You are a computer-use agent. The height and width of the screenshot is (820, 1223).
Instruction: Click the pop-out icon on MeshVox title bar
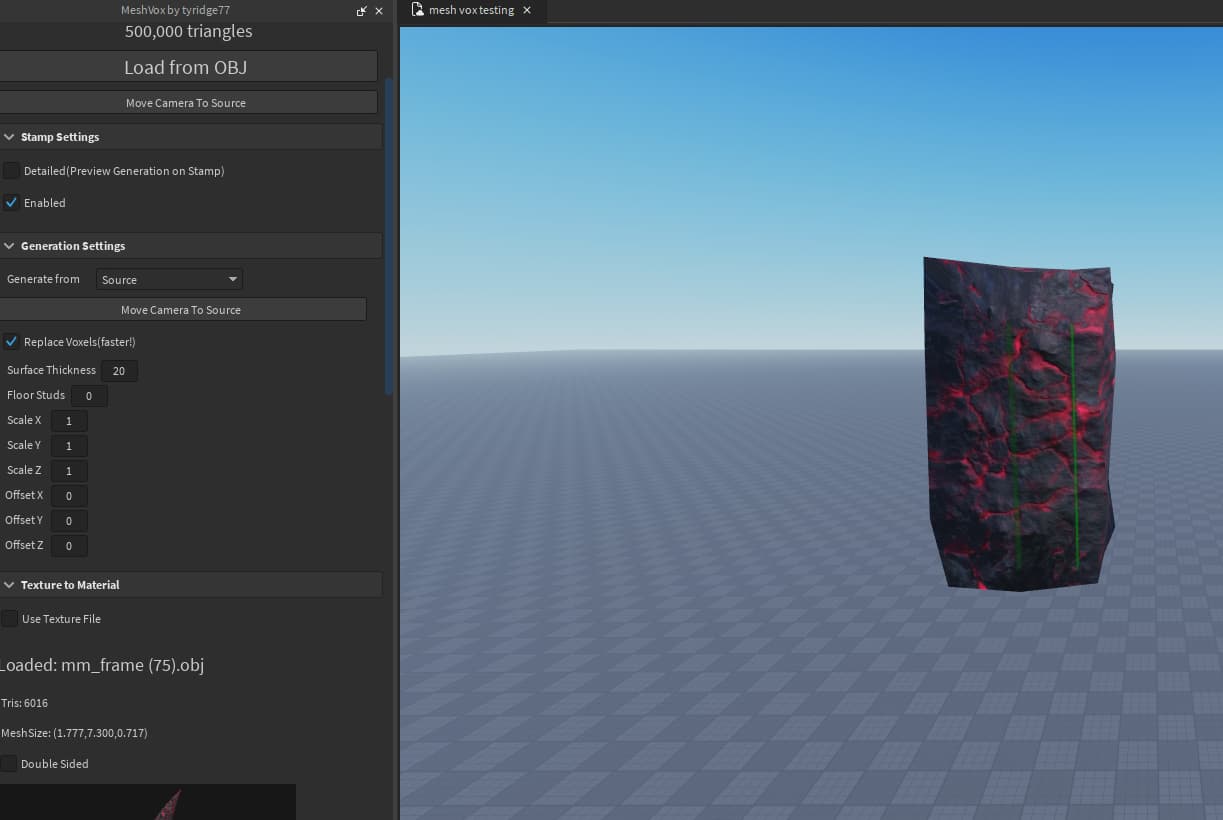coord(361,10)
